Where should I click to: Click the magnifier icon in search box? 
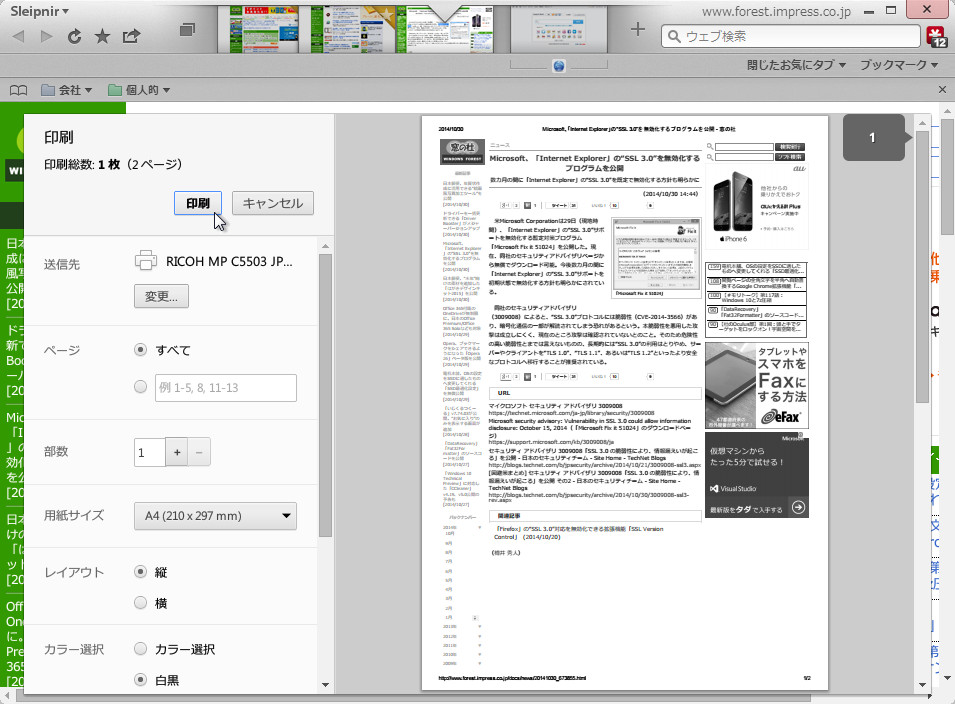click(x=674, y=37)
